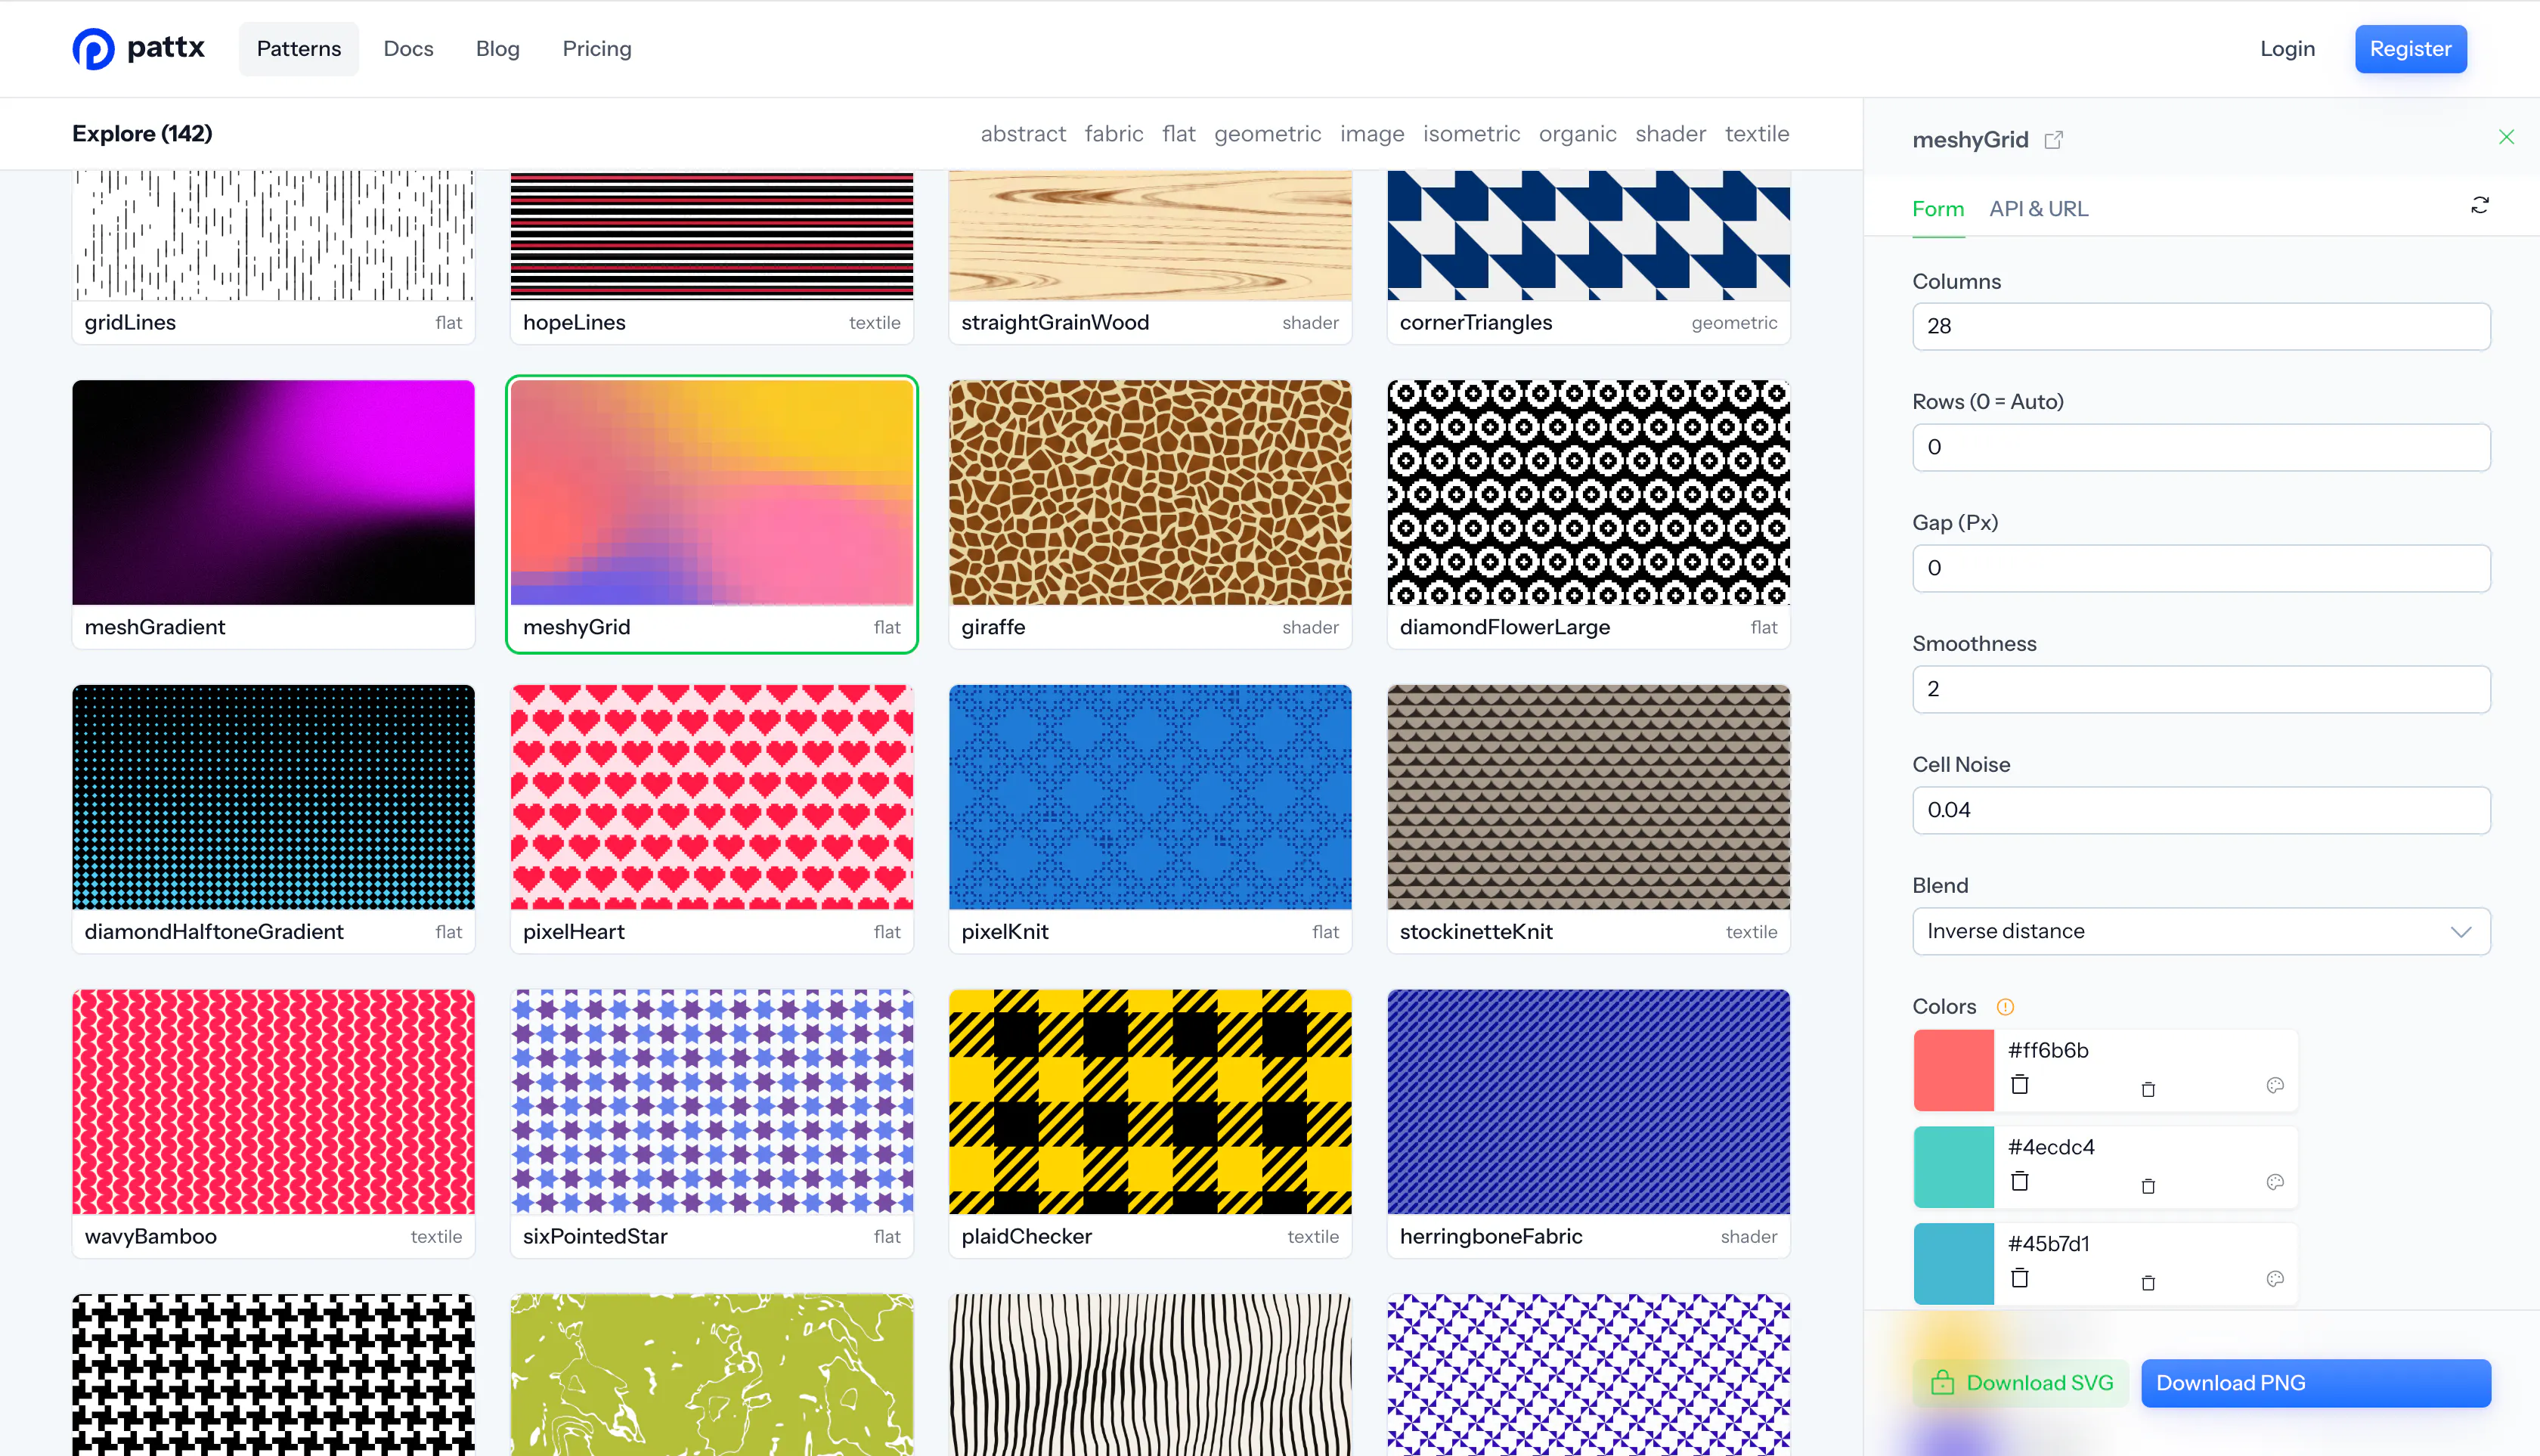This screenshot has height=1456, width=2540.
Task: Click the Download SVG button
Action: pos(2020,1383)
